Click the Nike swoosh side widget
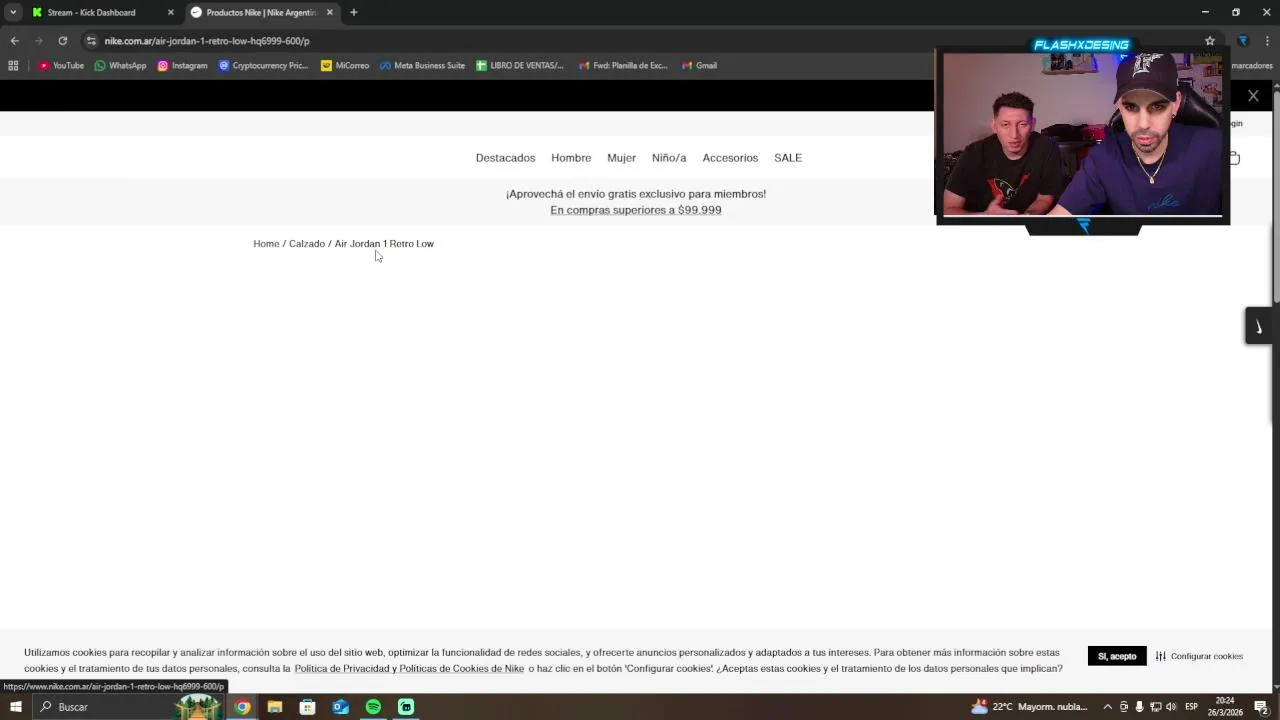The width and height of the screenshot is (1280, 720). click(1259, 327)
